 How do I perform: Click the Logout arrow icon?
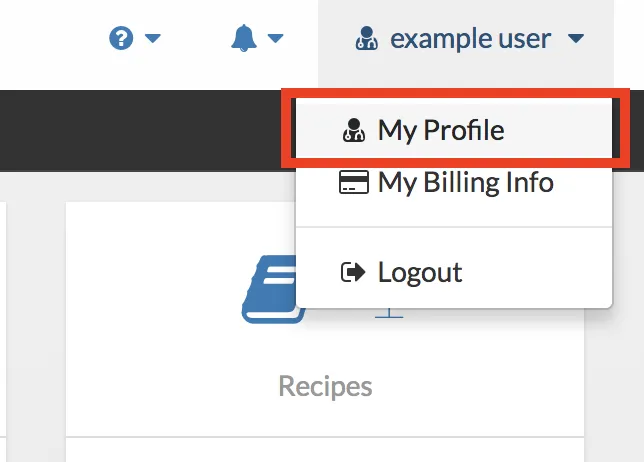pyautogui.click(x=354, y=272)
